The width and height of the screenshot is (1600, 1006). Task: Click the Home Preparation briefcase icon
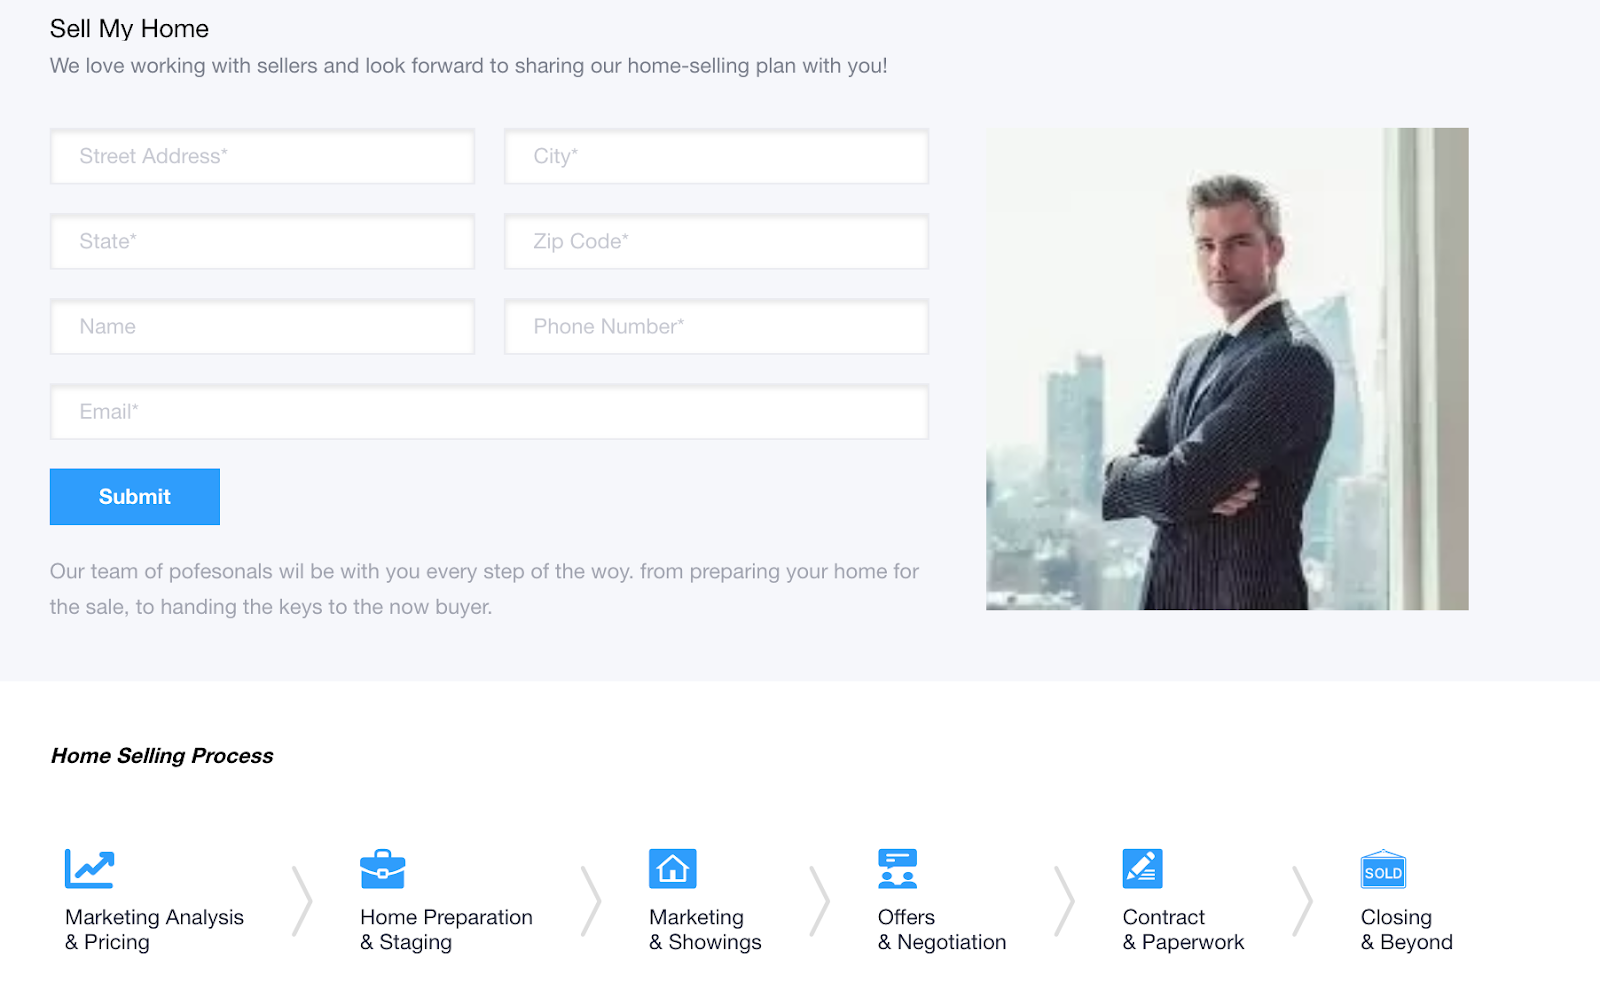(x=382, y=869)
